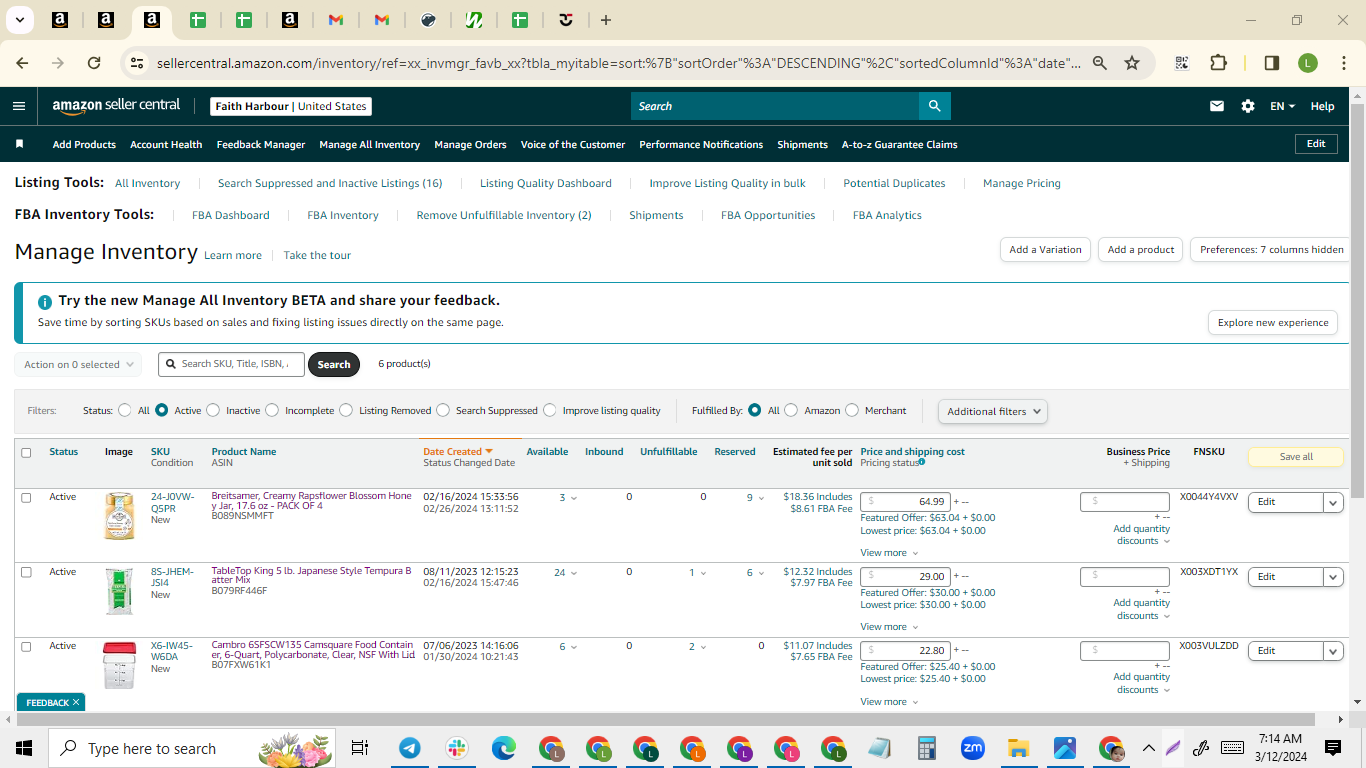Click the Chrome profile avatar L
Image resolution: width=1366 pixels, height=768 pixels.
point(1308,63)
